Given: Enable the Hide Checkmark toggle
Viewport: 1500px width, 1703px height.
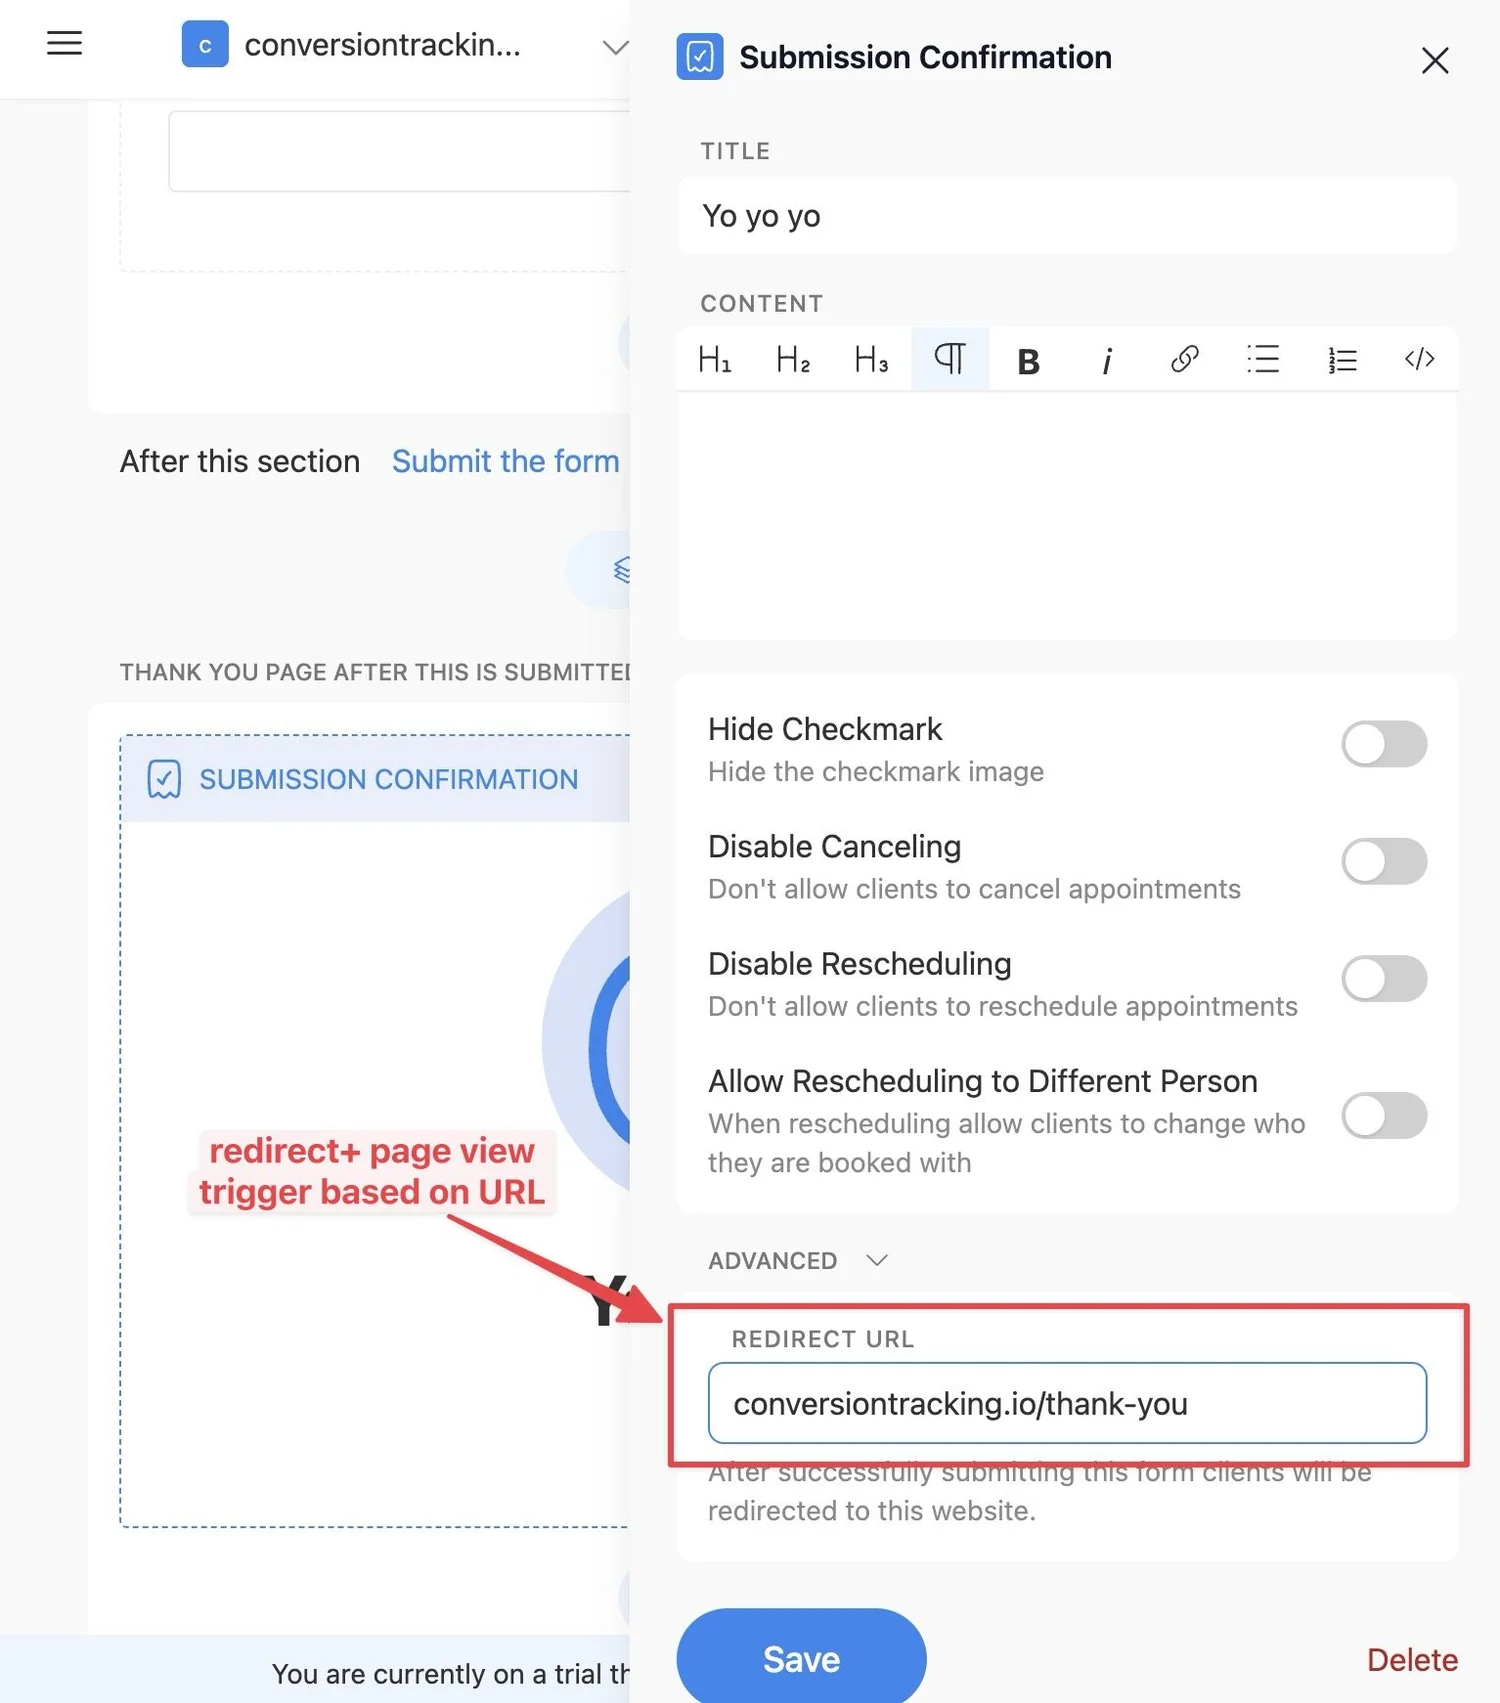Looking at the screenshot, I should click(x=1383, y=744).
